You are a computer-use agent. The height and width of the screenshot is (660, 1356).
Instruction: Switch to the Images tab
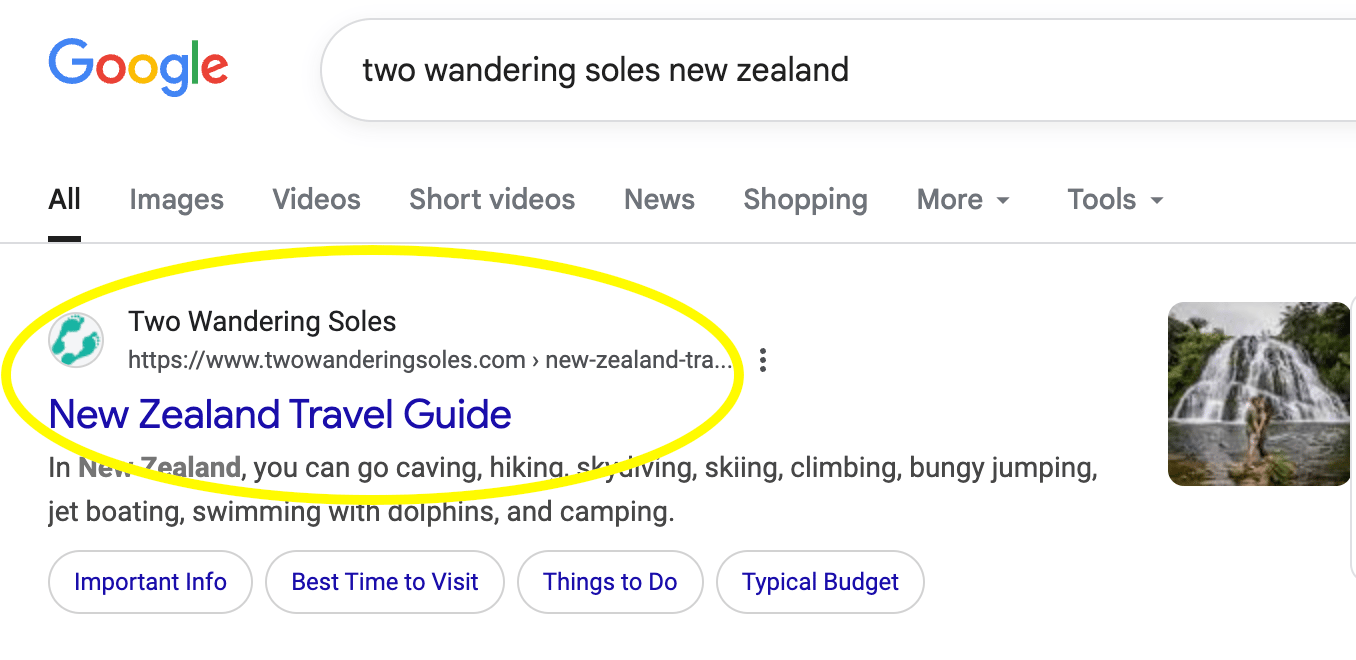176,200
